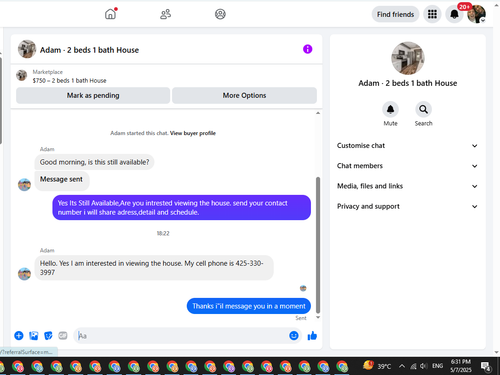This screenshot has width=500, height=375.
Task: Click the taskbar network icon
Action: click(413, 366)
